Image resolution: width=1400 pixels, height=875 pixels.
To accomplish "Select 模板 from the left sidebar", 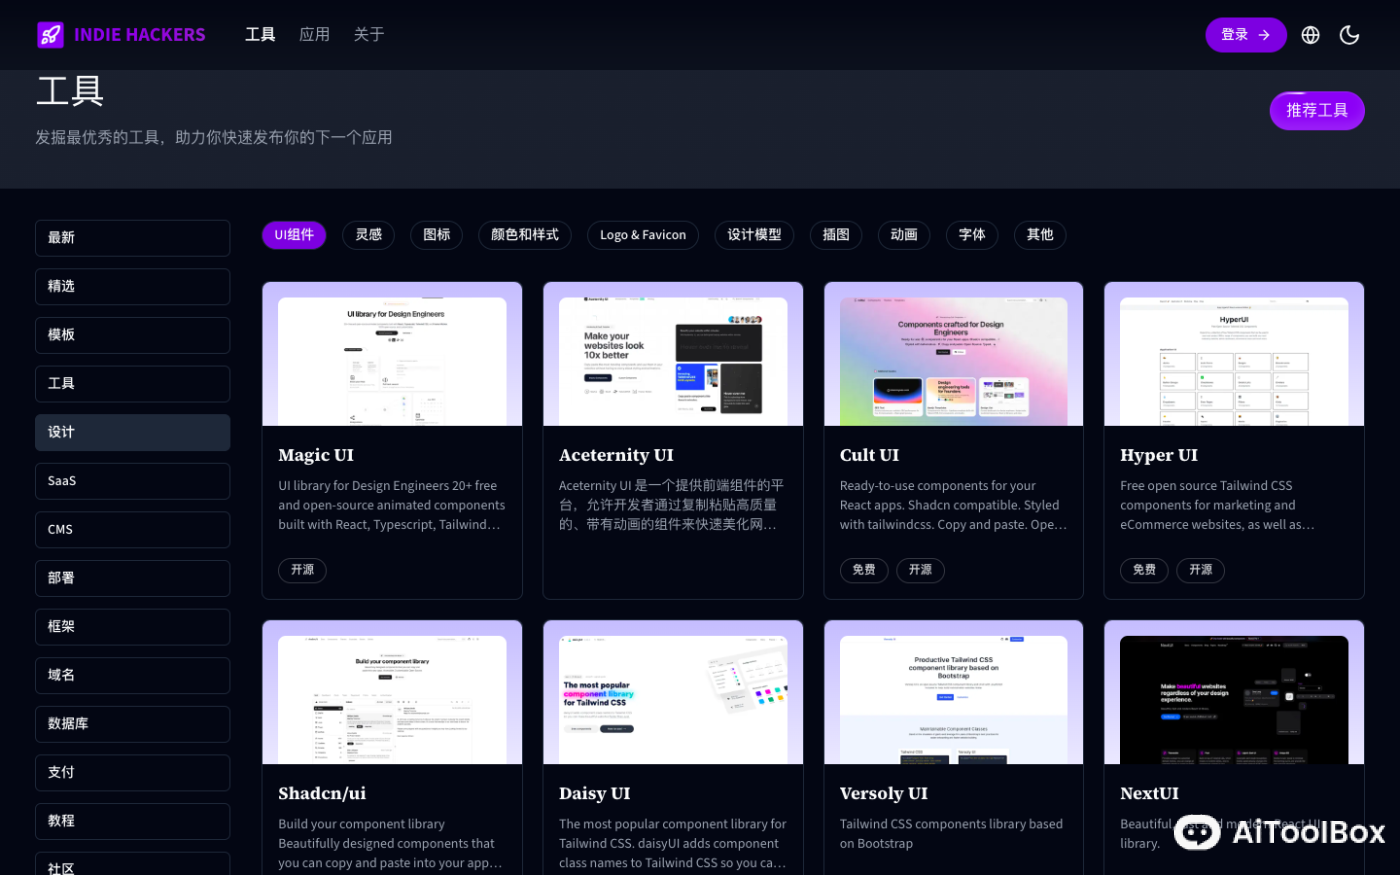I will [x=132, y=335].
